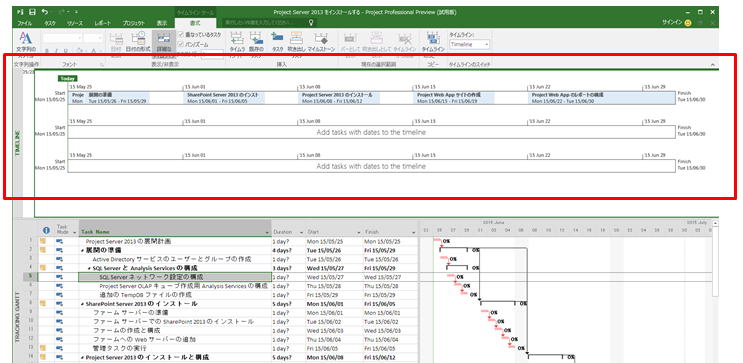The width and height of the screenshot is (743, 363).
Task: Toggle Overlapped Tasks (重なっているタスク) checkbox
Action: click(x=181, y=34)
